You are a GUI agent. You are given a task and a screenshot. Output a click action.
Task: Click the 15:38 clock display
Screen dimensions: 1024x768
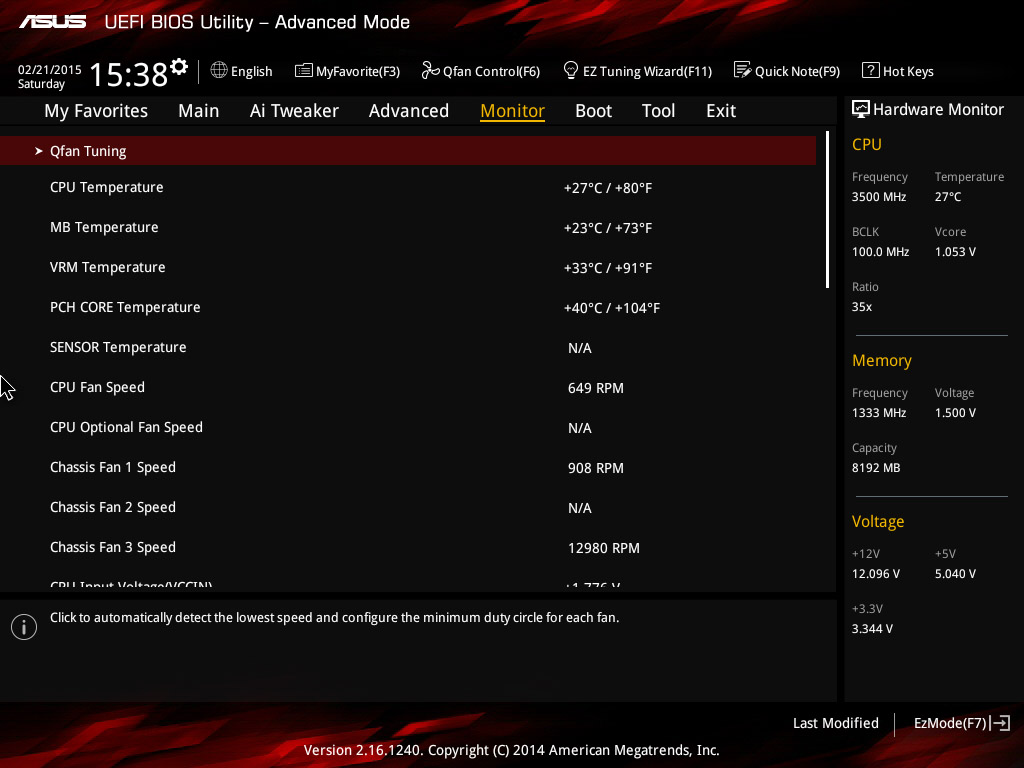[x=129, y=74]
